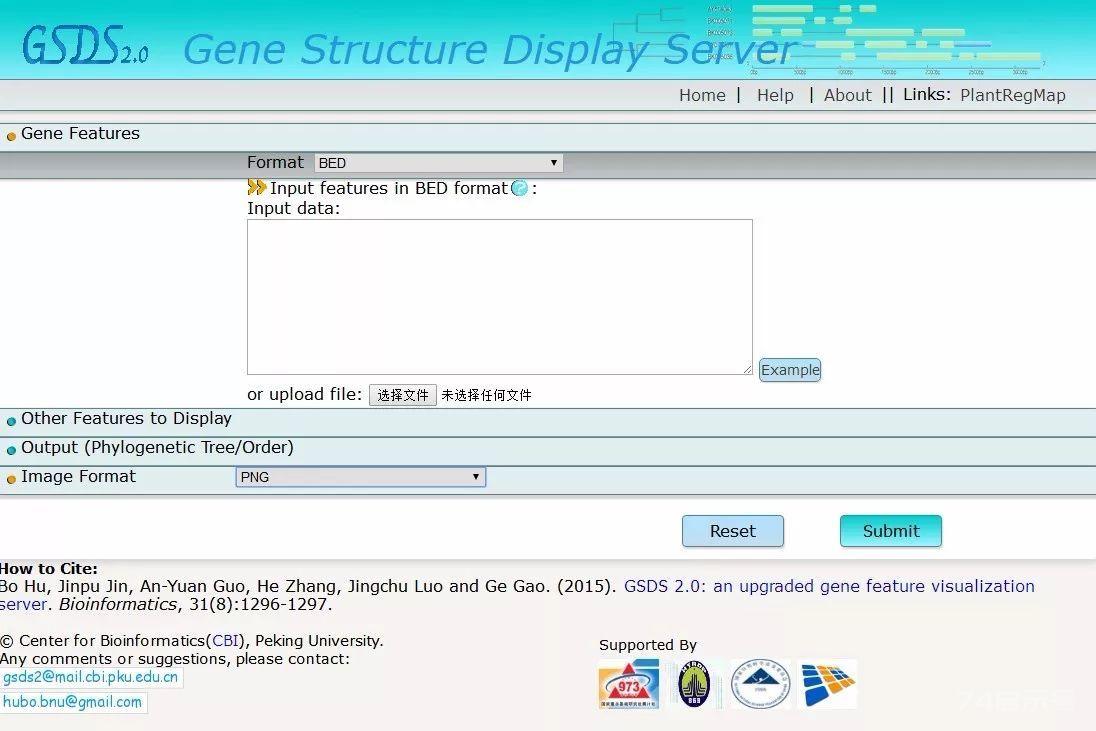
Task: Click inside the Input data text area
Action: pyautogui.click(x=500, y=297)
